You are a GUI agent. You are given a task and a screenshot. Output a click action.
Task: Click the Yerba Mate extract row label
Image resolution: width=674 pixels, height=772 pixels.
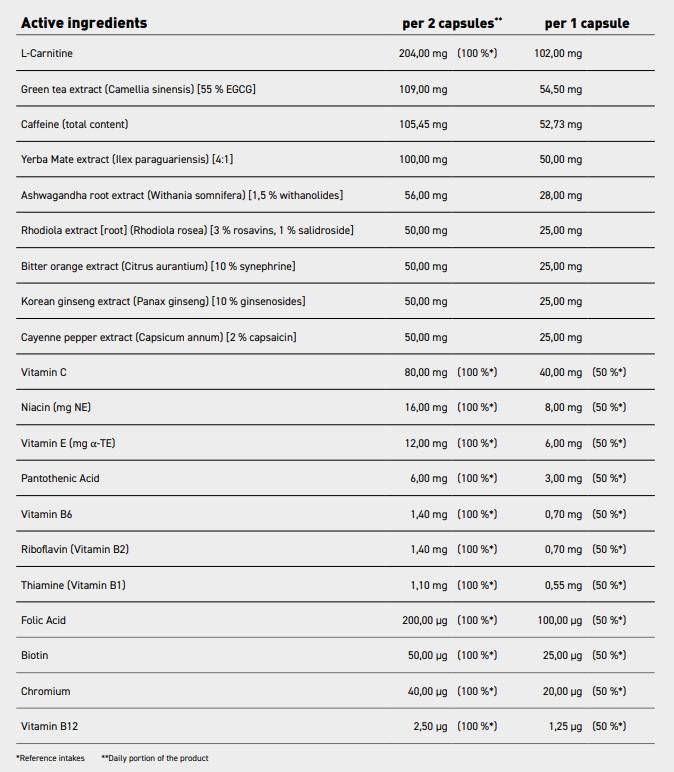[x=127, y=159]
